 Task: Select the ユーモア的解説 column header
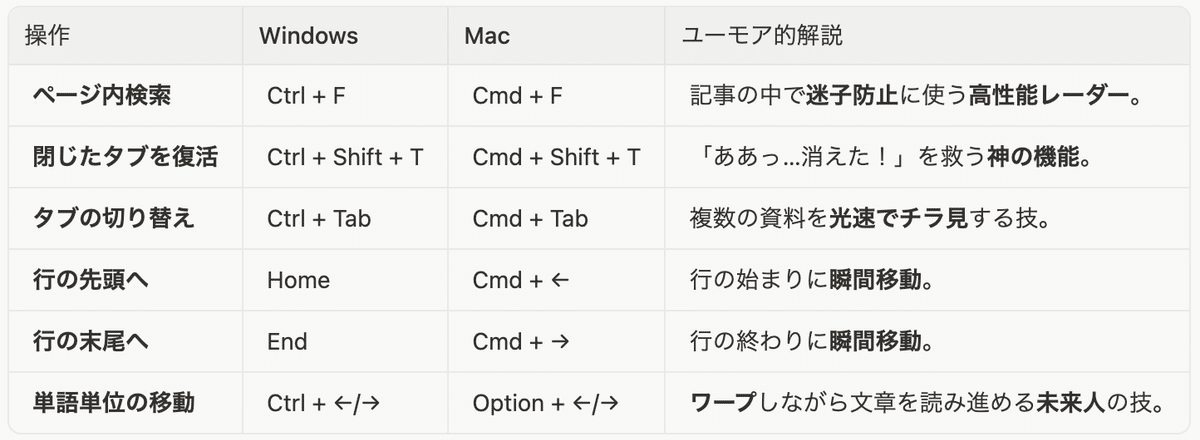762,36
